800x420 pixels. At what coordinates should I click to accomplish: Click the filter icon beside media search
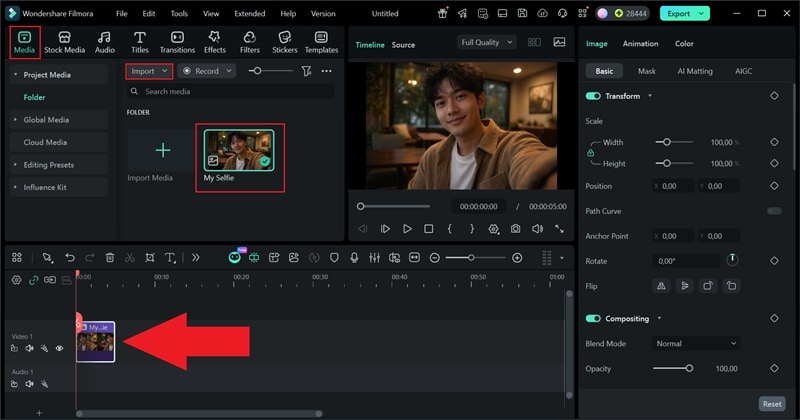pyautogui.click(x=306, y=71)
